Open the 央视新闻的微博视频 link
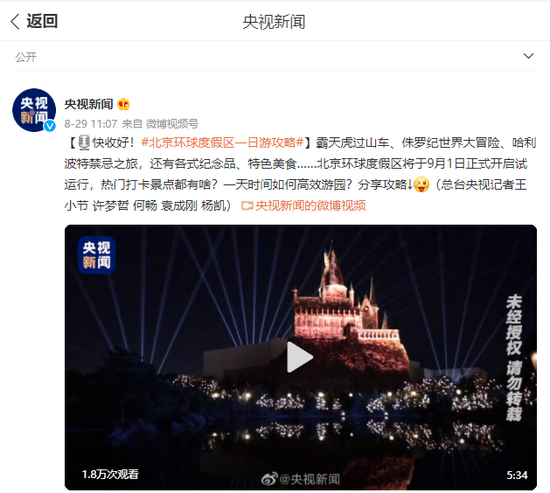Screen dimensions: 550x493 (310, 206)
